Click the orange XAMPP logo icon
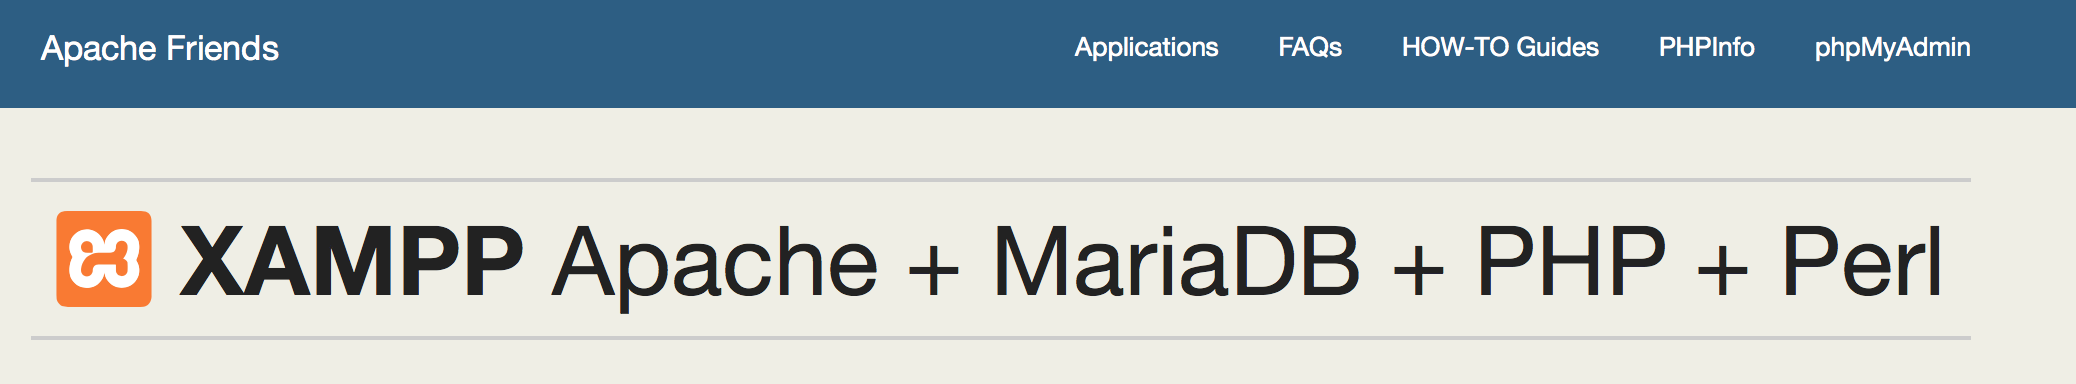Screen dimensions: 2076x384 (x=104, y=259)
